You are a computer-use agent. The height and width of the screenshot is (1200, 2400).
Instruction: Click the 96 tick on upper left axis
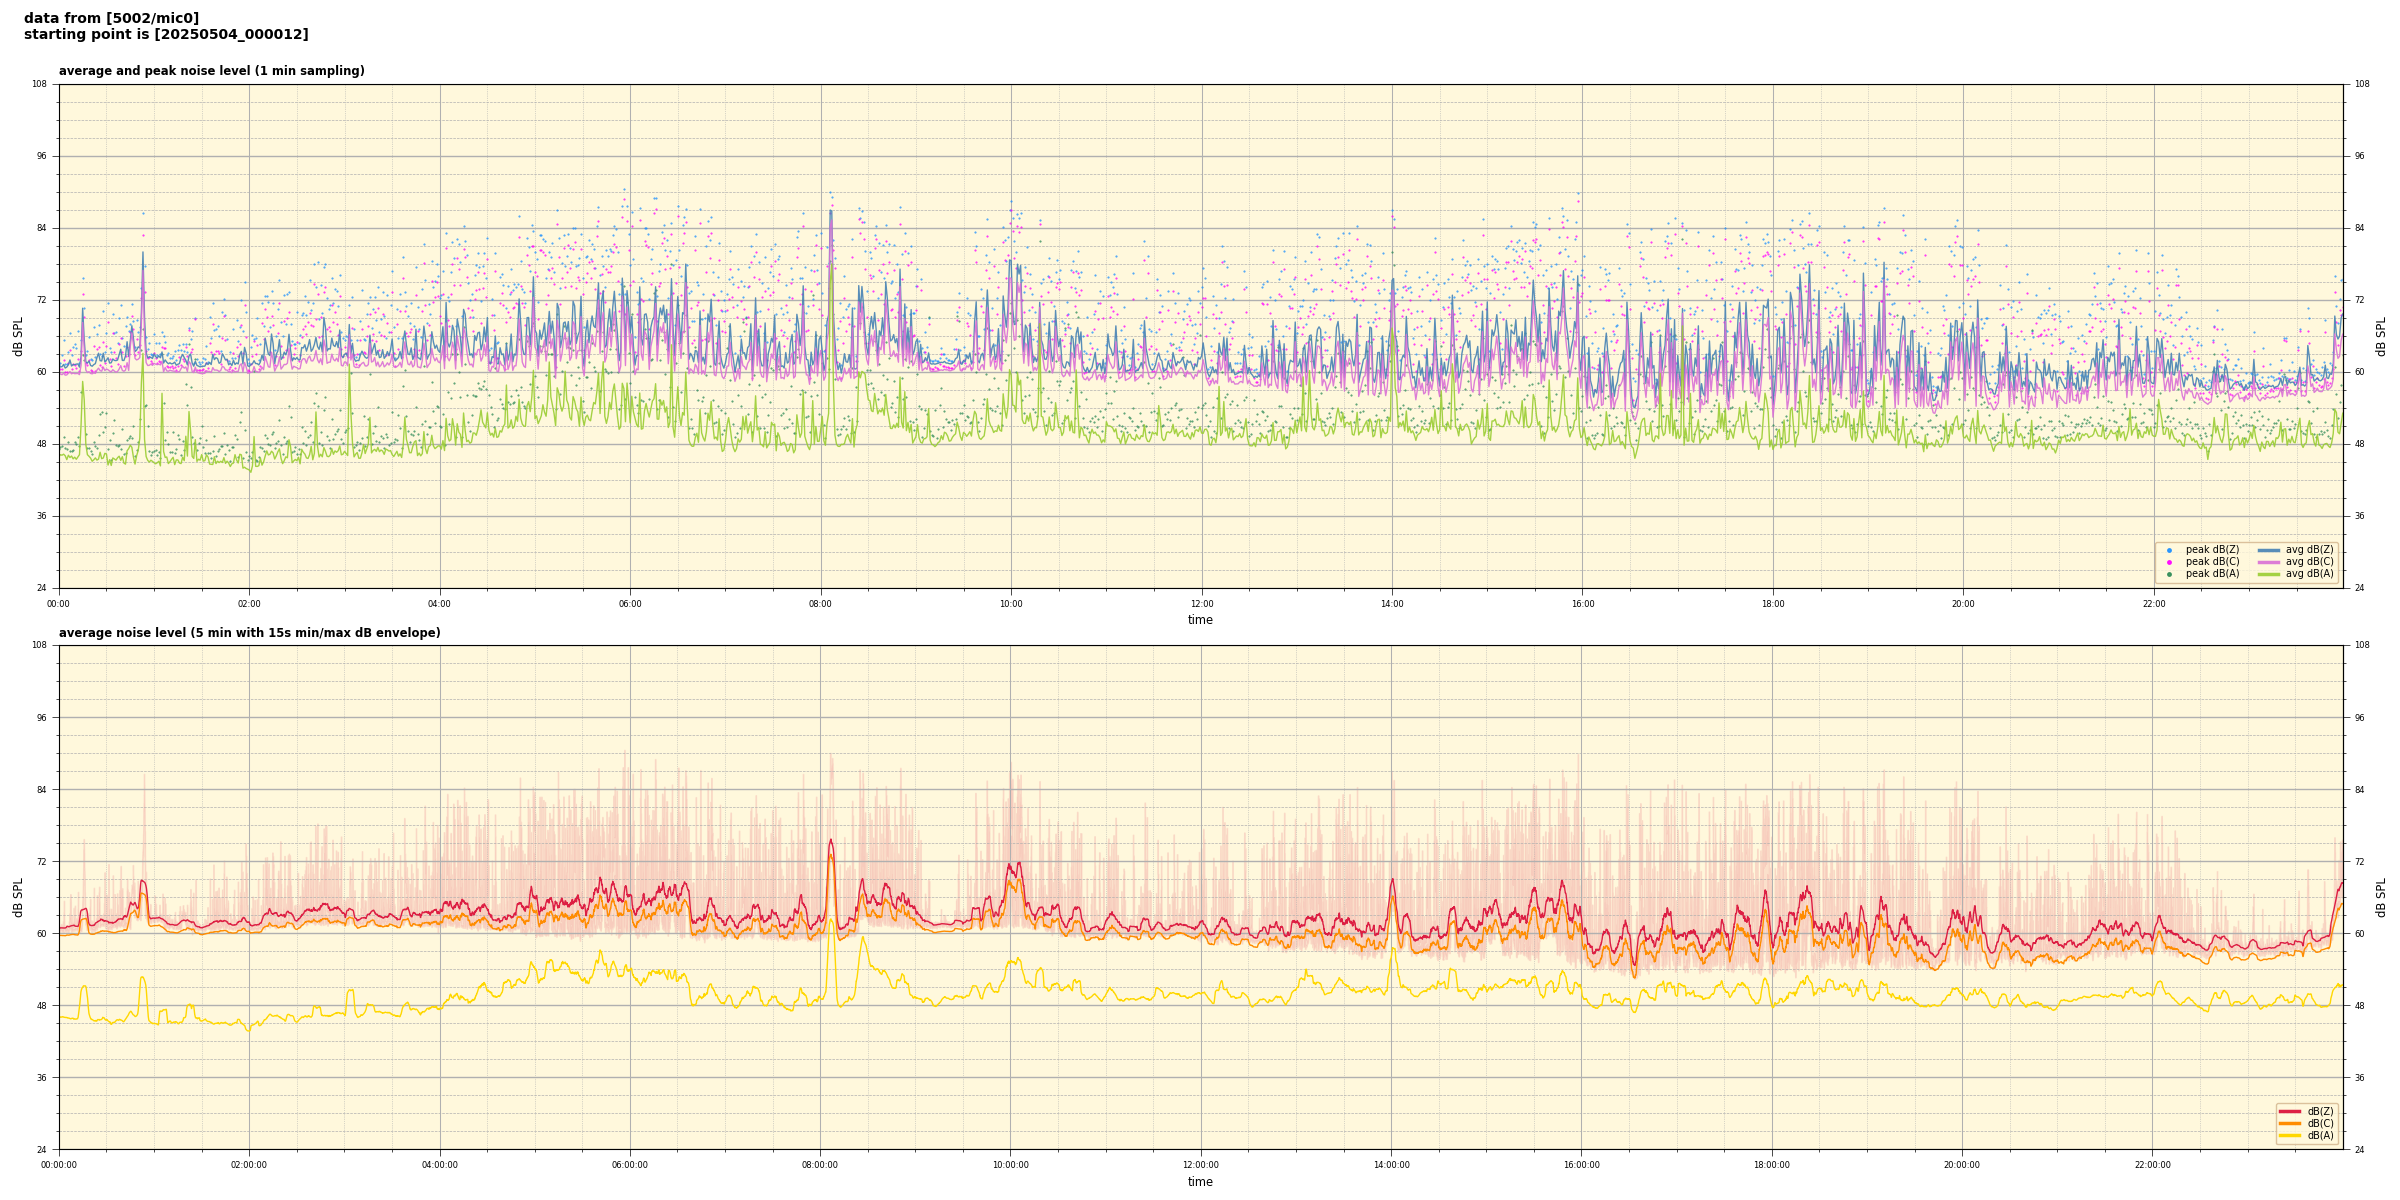point(42,156)
